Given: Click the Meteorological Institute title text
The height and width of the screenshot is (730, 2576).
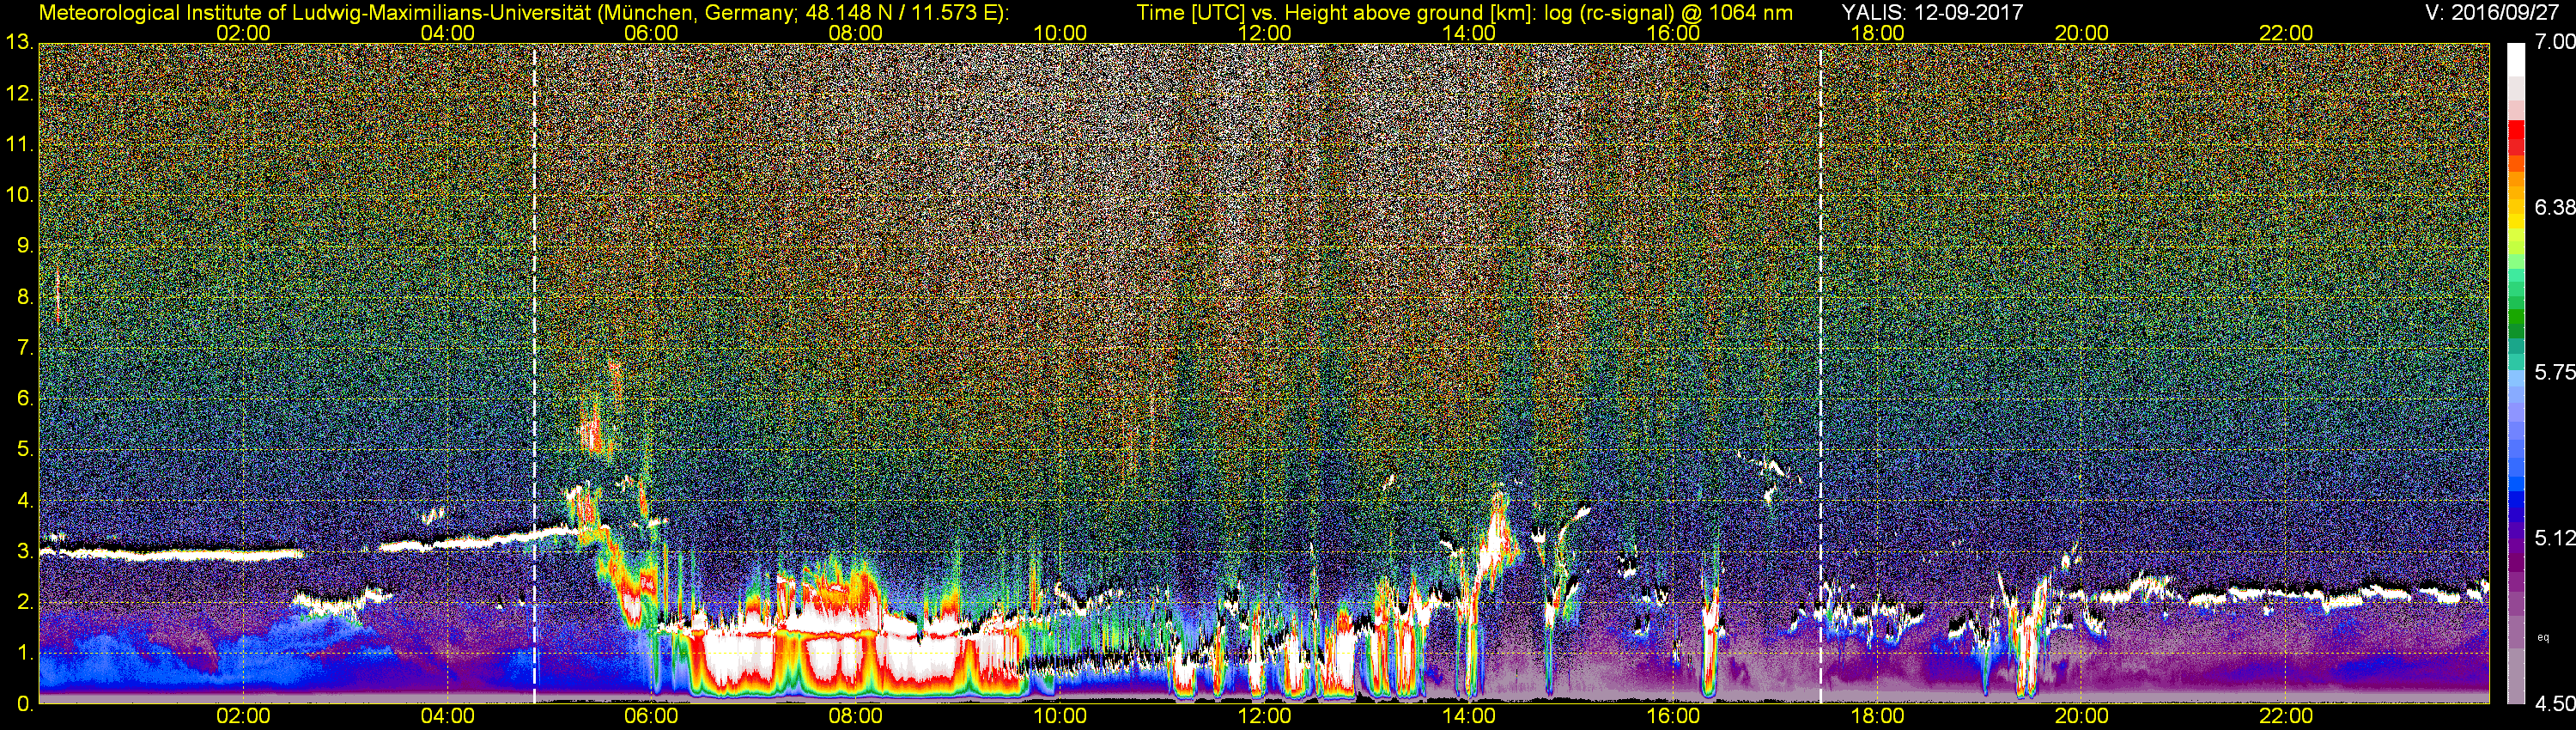Looking at the screenshot, I should (x=523, y=13).
